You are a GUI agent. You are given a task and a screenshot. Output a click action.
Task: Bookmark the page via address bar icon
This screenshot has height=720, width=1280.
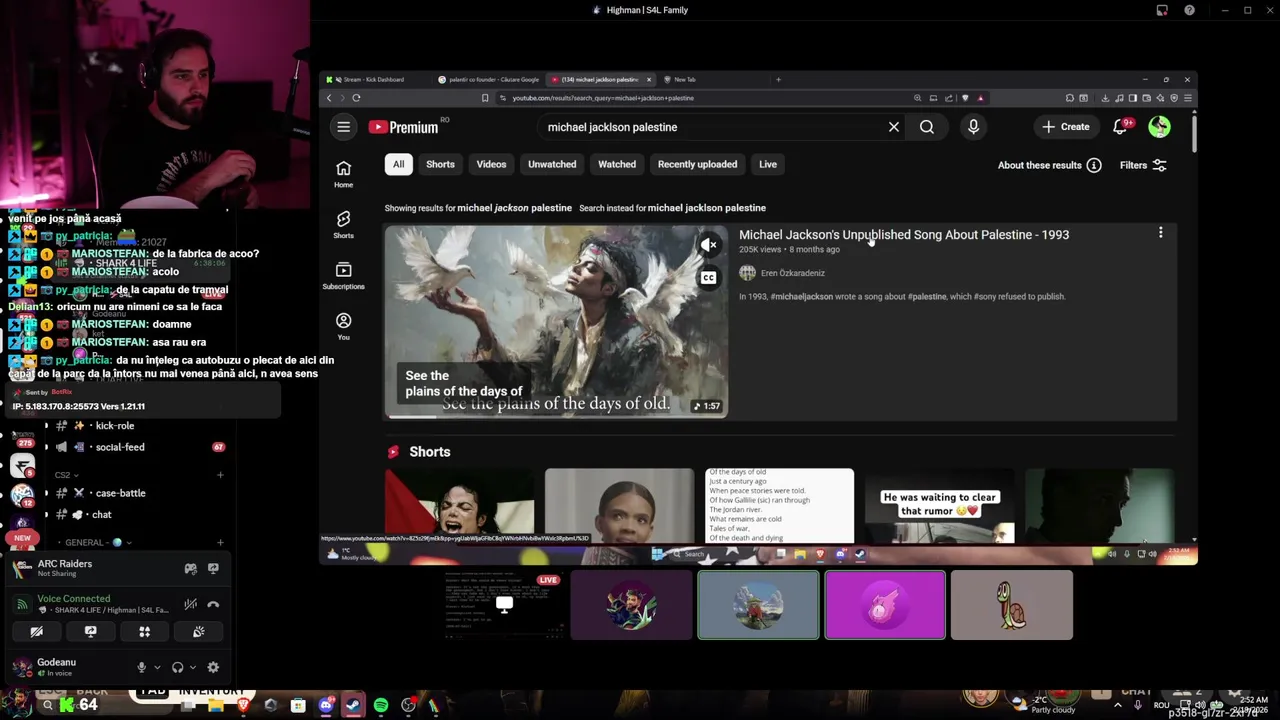click(485, 98)
